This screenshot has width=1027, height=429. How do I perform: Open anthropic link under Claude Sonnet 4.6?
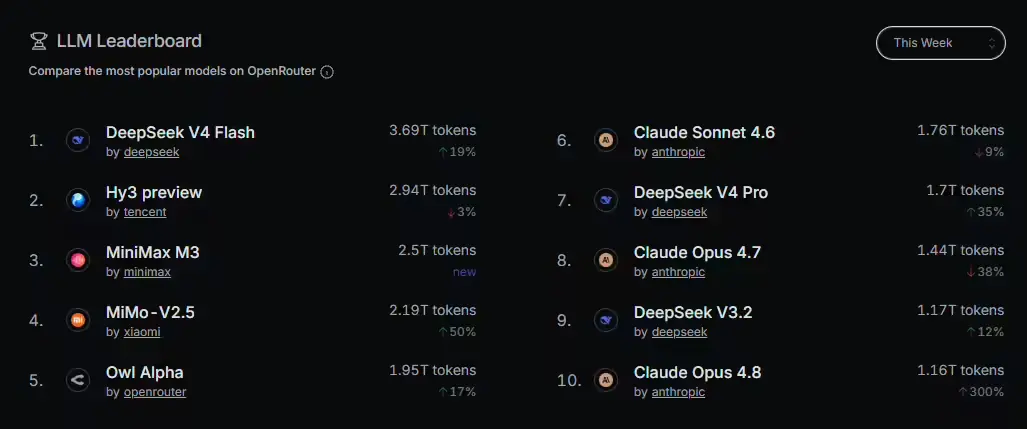click(x=678, y=152)
